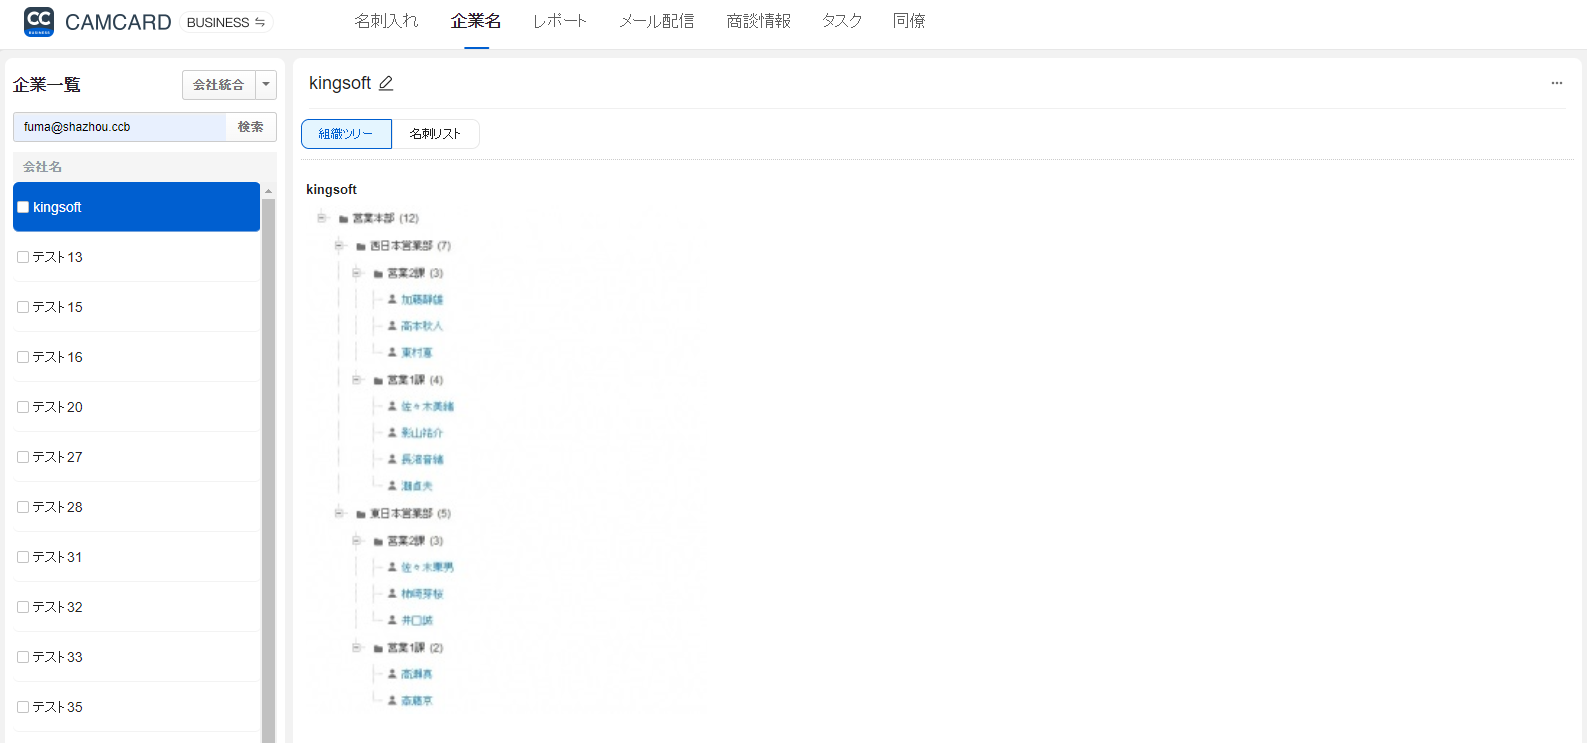Click the 東日本営業部 (5) department label
Screen dimensions: 1587x743
point(411,514)
